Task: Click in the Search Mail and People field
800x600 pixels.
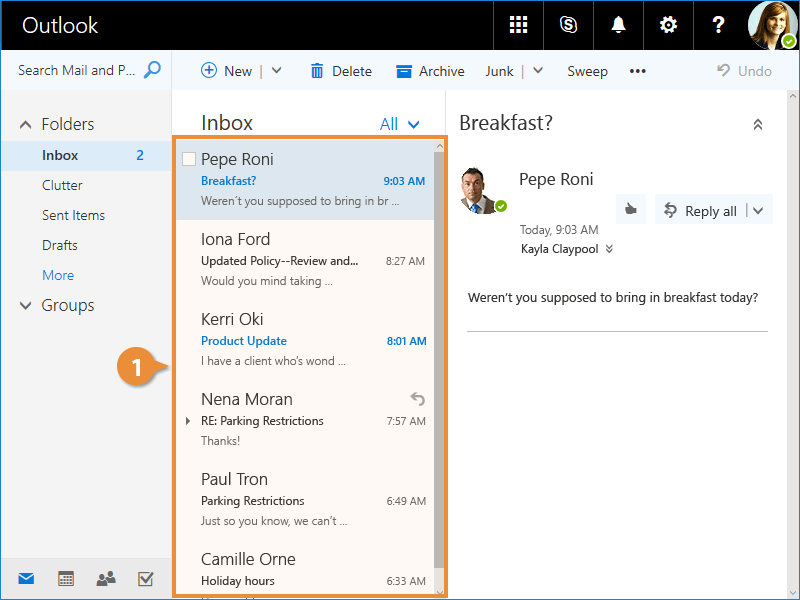Action: tap(78, 70)
